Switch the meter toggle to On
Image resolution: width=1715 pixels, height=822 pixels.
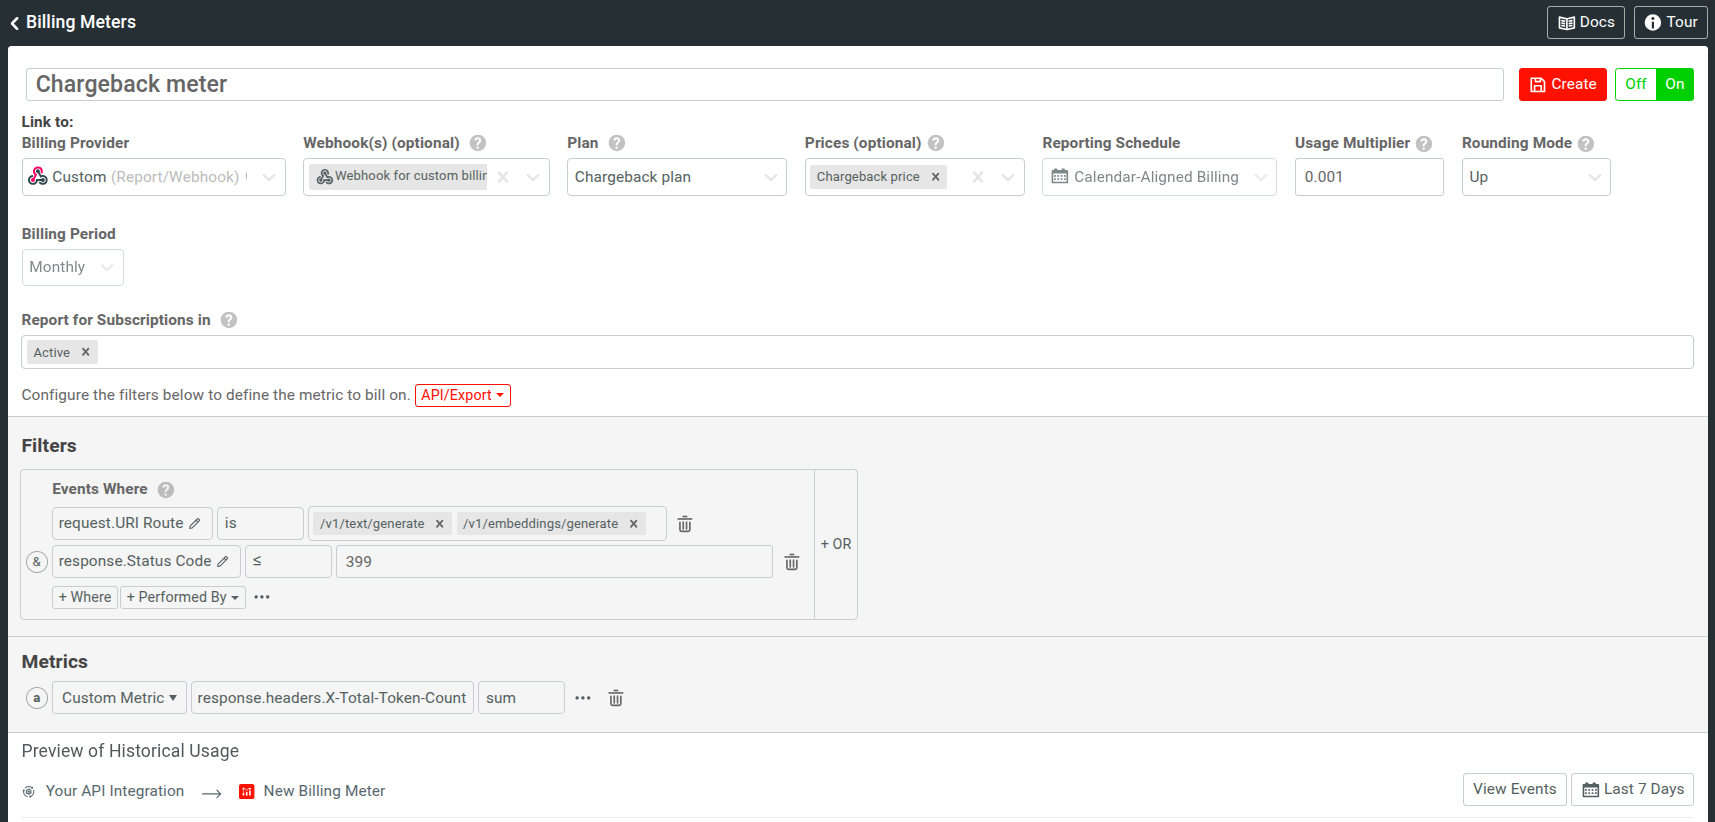pos(1675,84)
